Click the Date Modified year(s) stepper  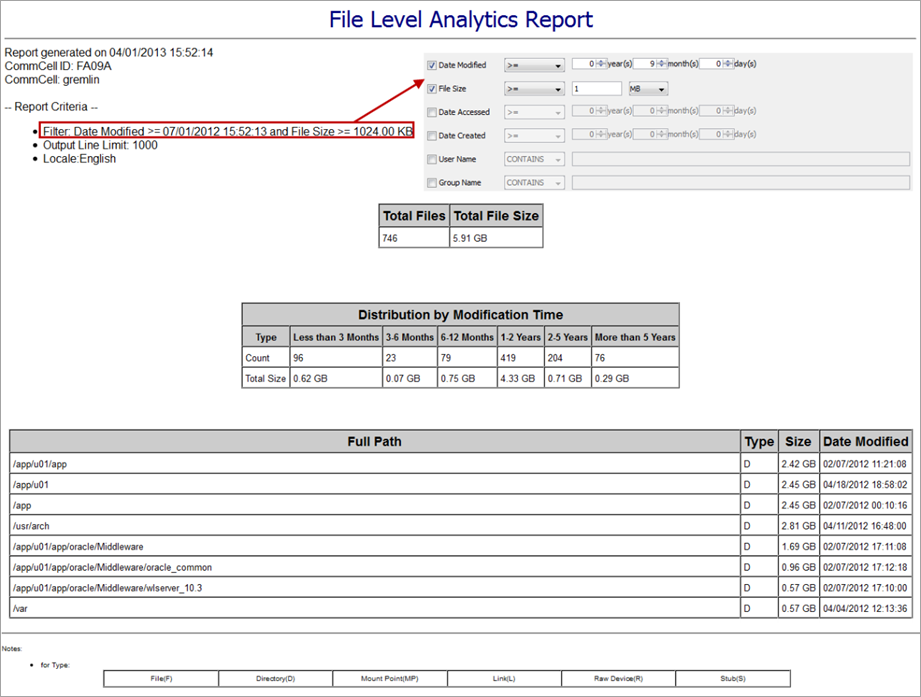597,65
